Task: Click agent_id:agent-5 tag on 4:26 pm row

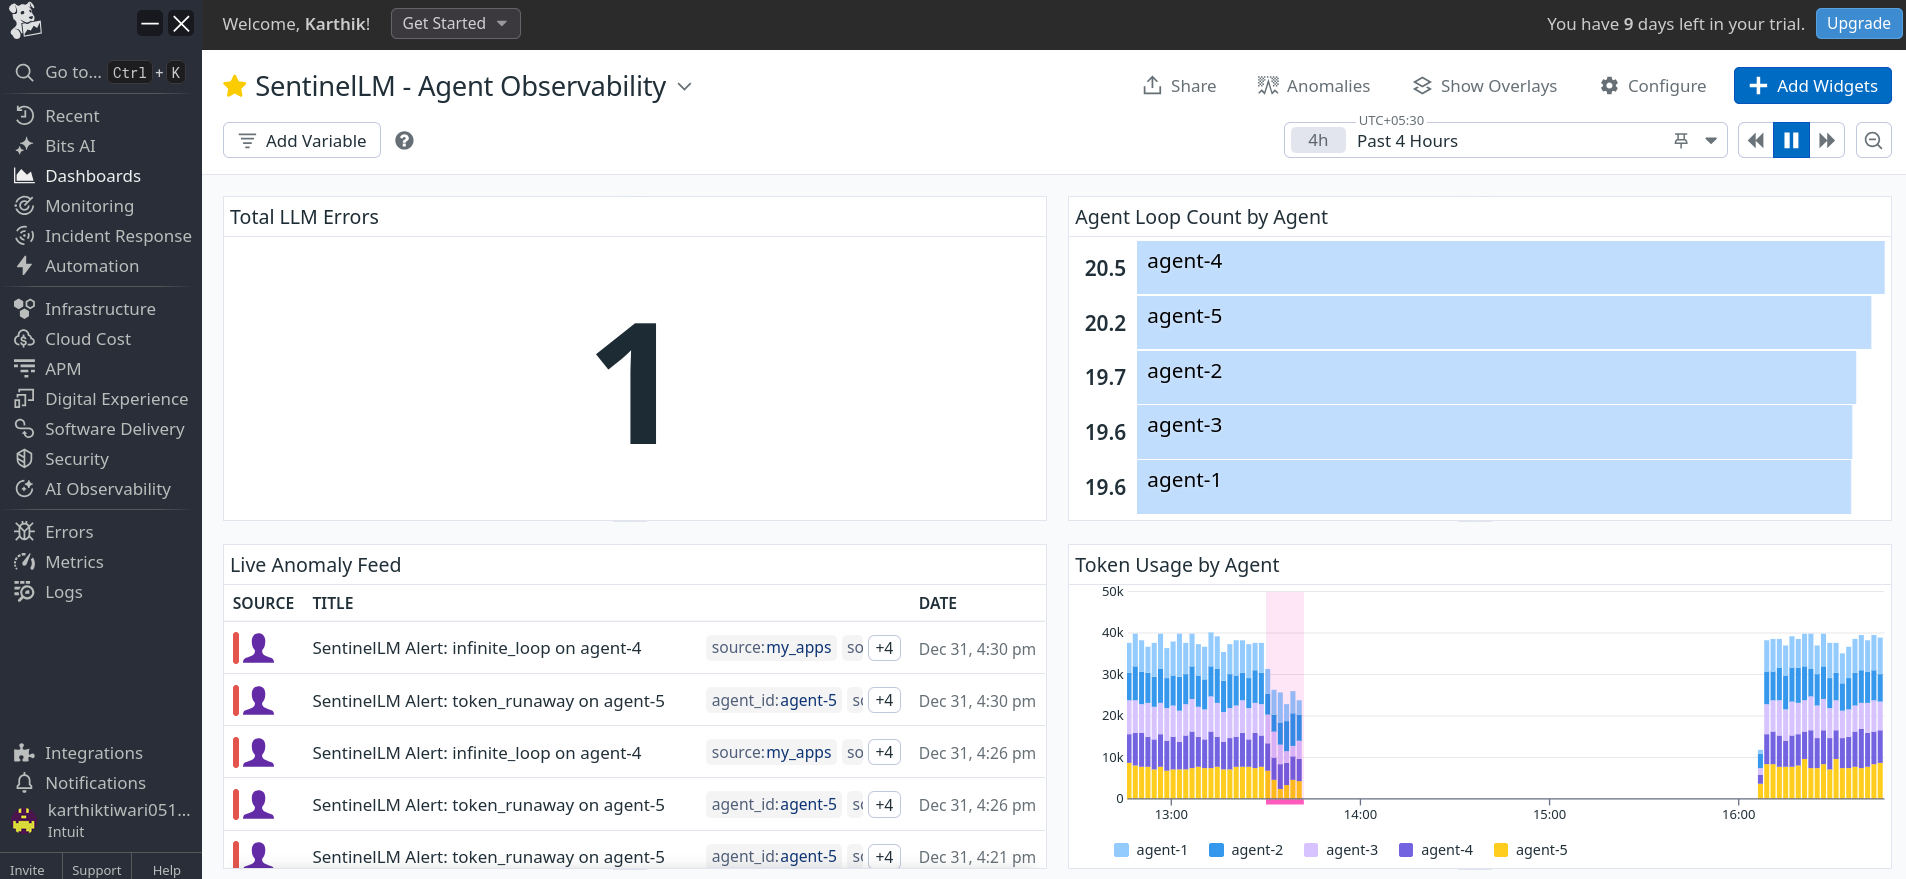Action: pos(774,804)
